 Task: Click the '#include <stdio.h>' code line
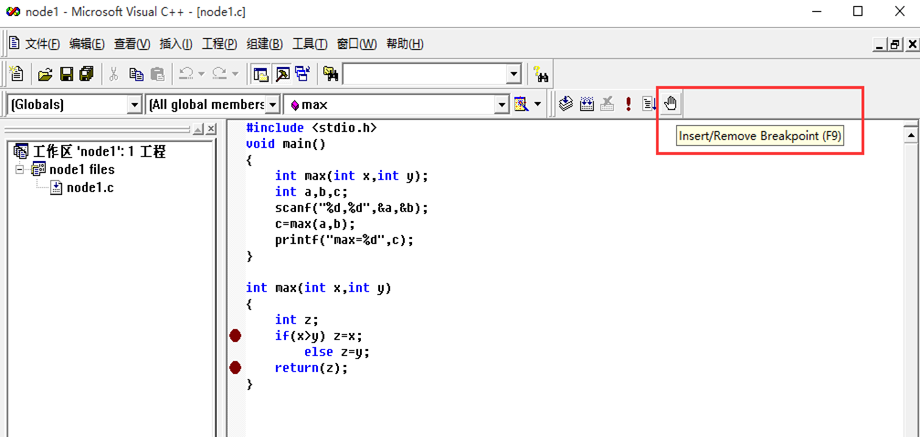coord(312,127)
